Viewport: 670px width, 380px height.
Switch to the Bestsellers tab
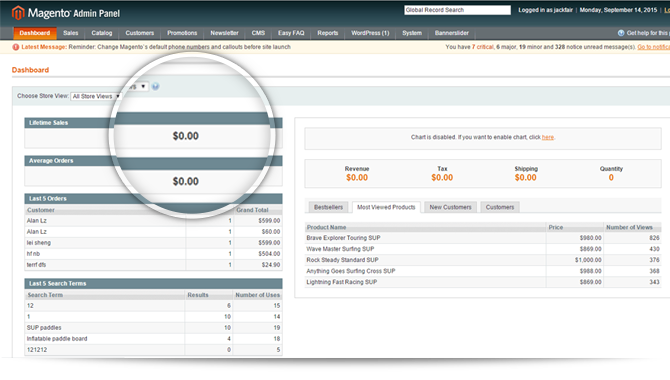coord(329,207)
